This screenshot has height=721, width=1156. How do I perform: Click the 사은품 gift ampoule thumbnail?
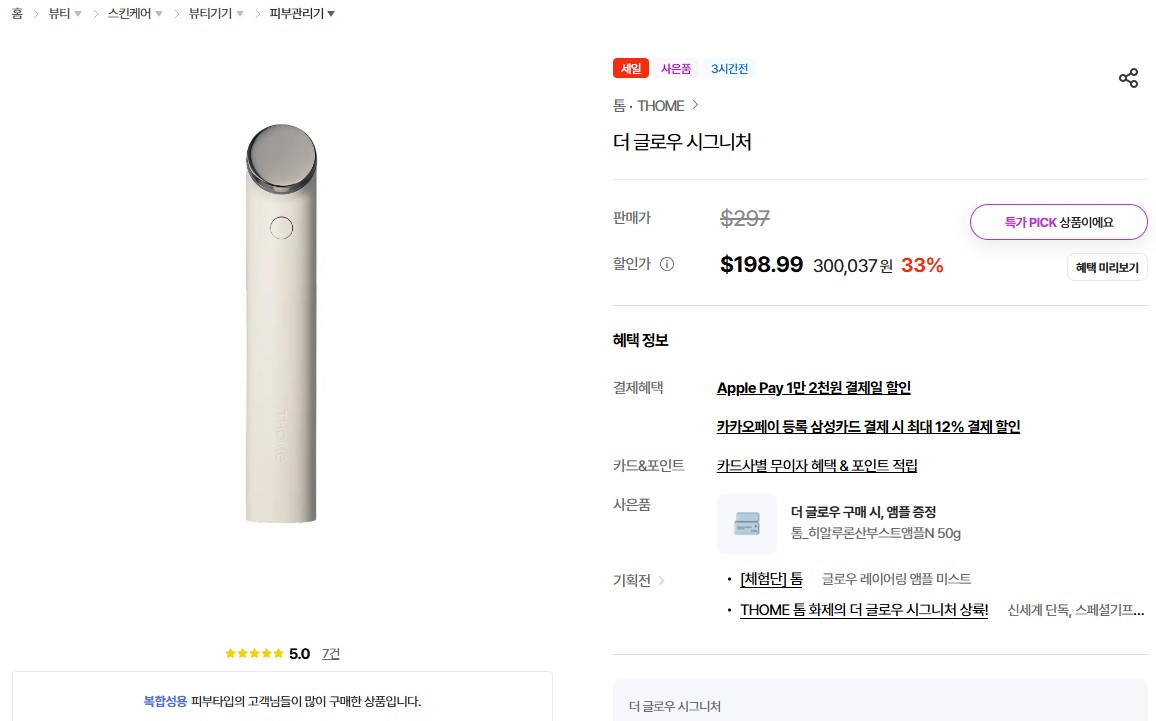click(x=746, y=524)
